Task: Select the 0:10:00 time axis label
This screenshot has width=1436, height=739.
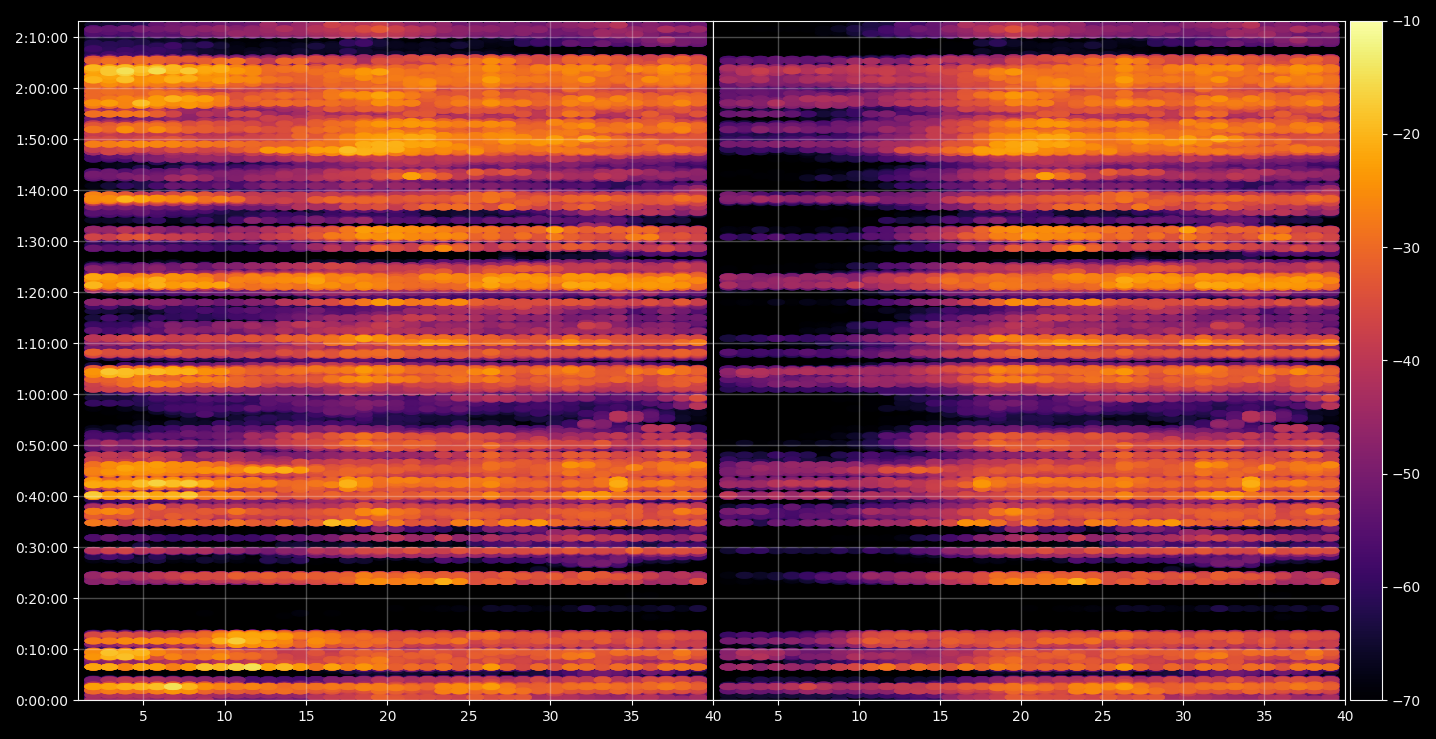Action: 42,649
